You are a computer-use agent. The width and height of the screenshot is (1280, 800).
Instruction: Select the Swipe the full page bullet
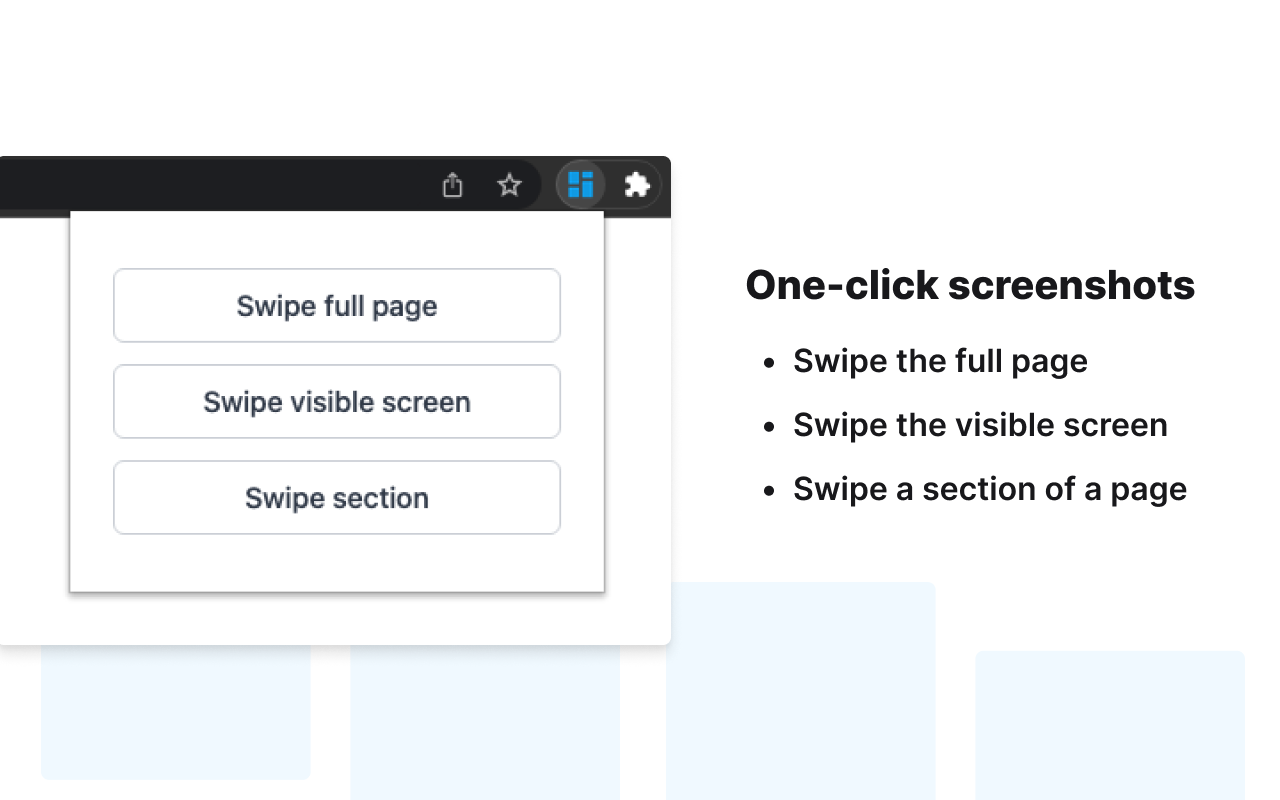click(x=940, y=361)
